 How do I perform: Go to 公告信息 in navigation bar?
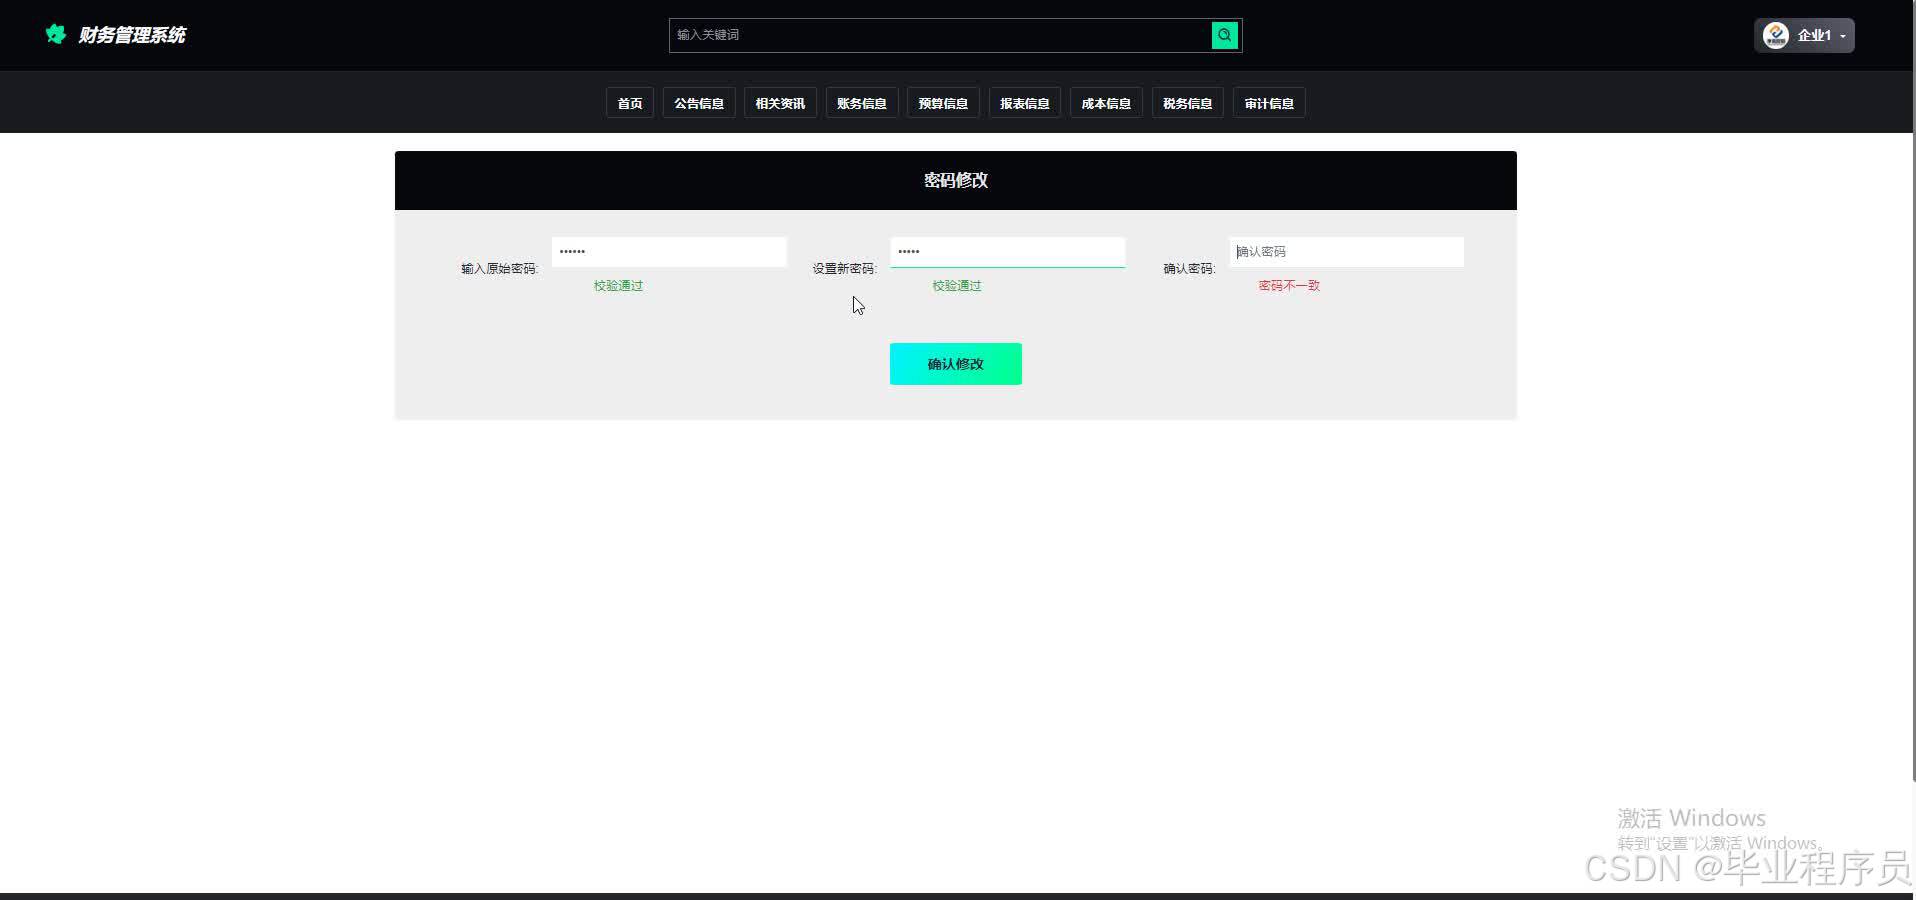699,103
